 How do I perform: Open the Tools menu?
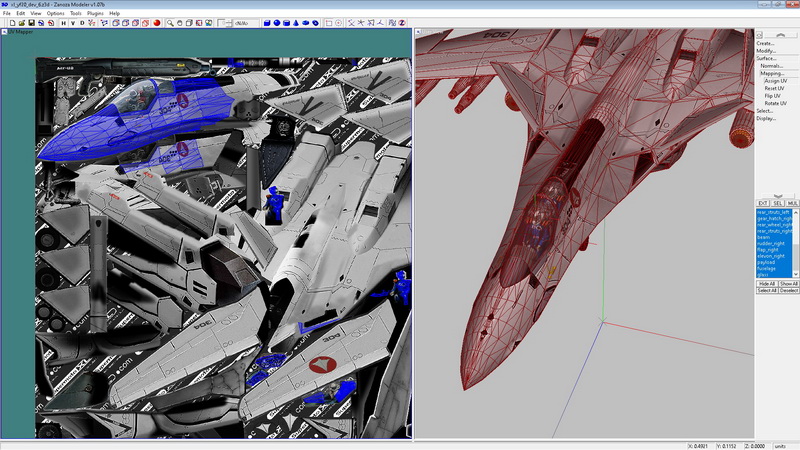coord(75,13)
